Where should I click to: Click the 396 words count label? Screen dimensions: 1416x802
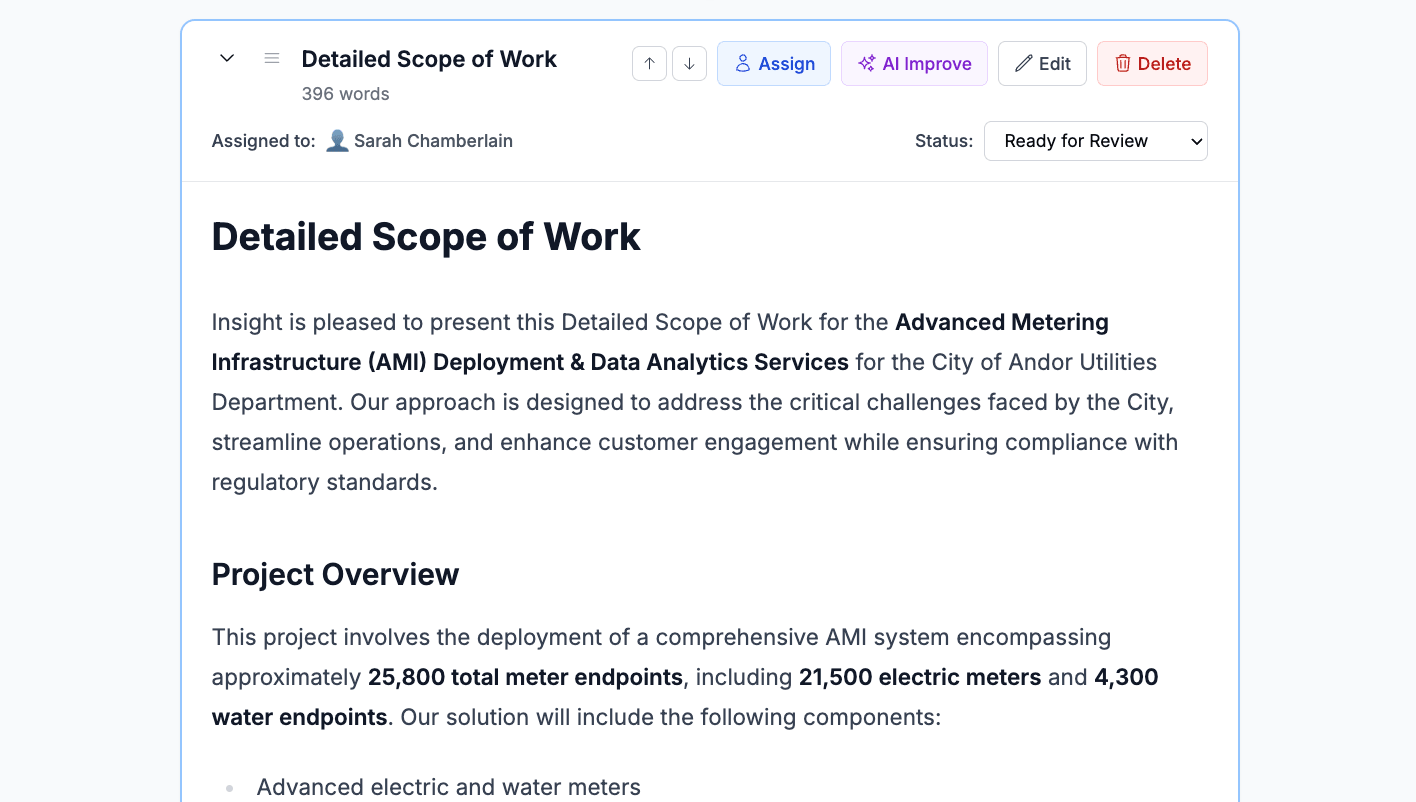pyautogui.click(x=345, y=93)
